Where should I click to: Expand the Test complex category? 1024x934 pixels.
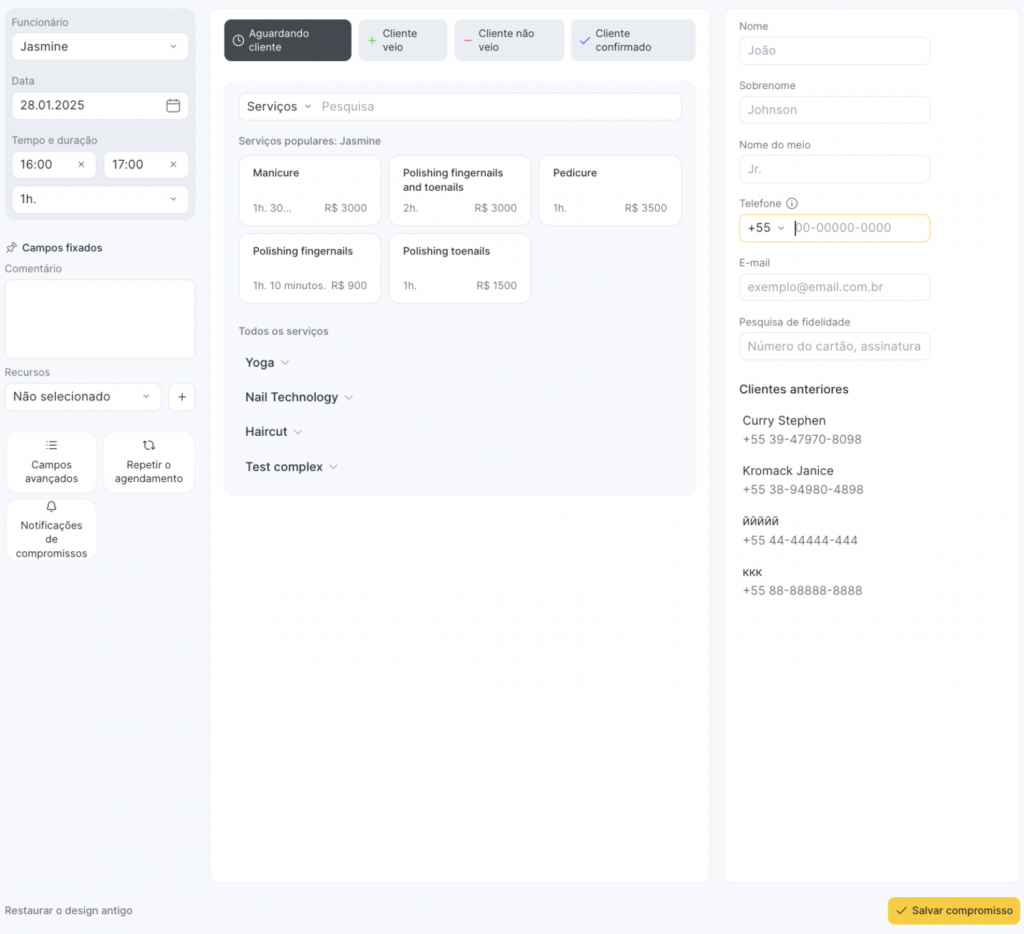(291, 467)
